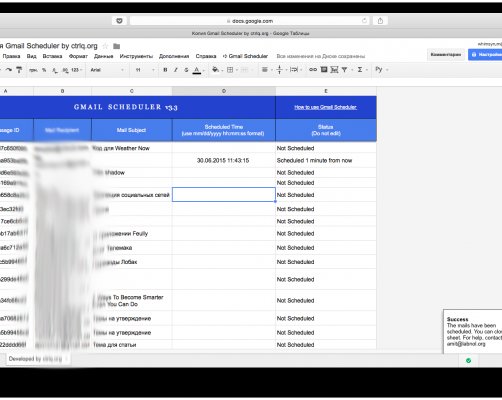Click the insert chart icon

[x=334, y=70]
